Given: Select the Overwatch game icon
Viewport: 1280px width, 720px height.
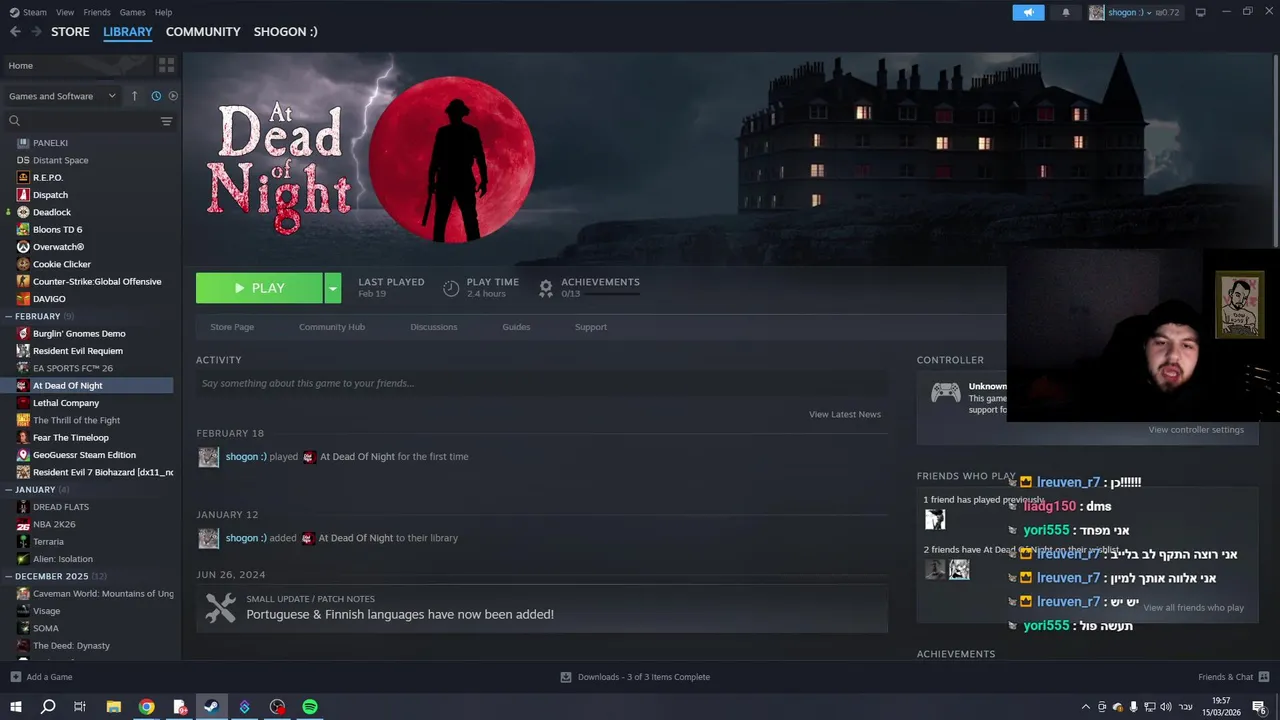Looking at the screenshot, I should 23,247.
